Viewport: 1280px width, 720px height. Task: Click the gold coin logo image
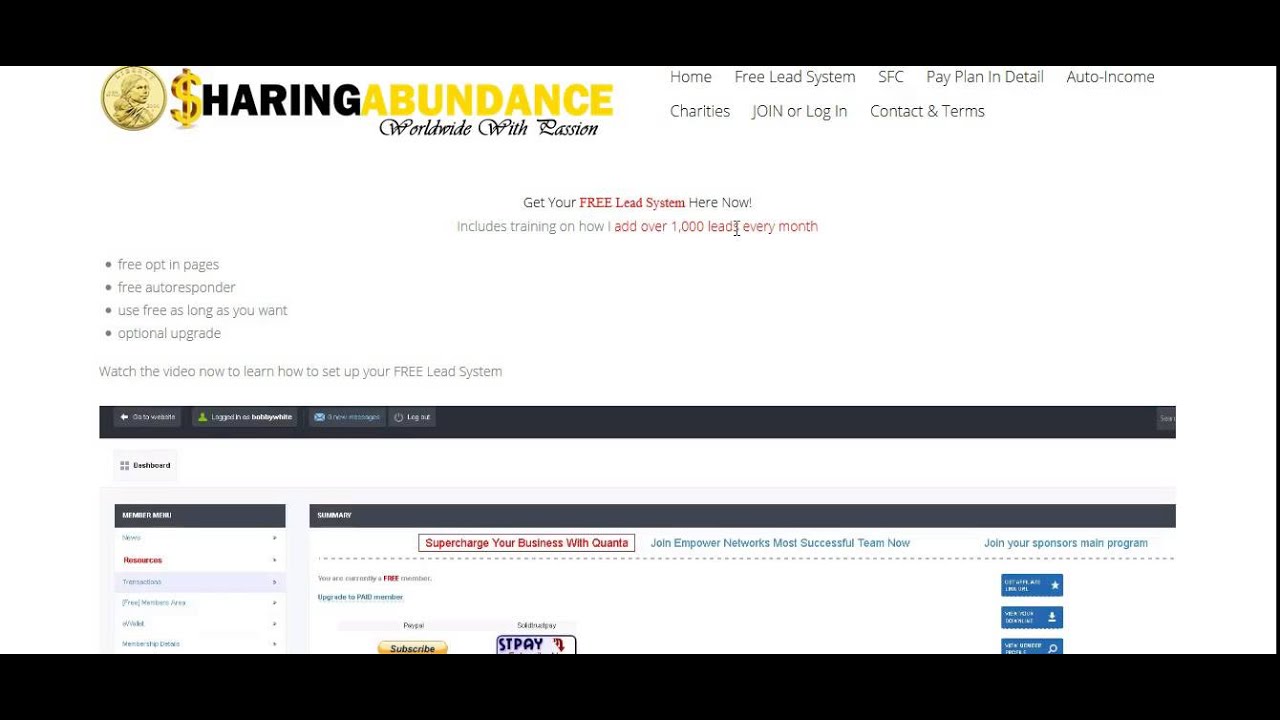[x=134, y=99]
